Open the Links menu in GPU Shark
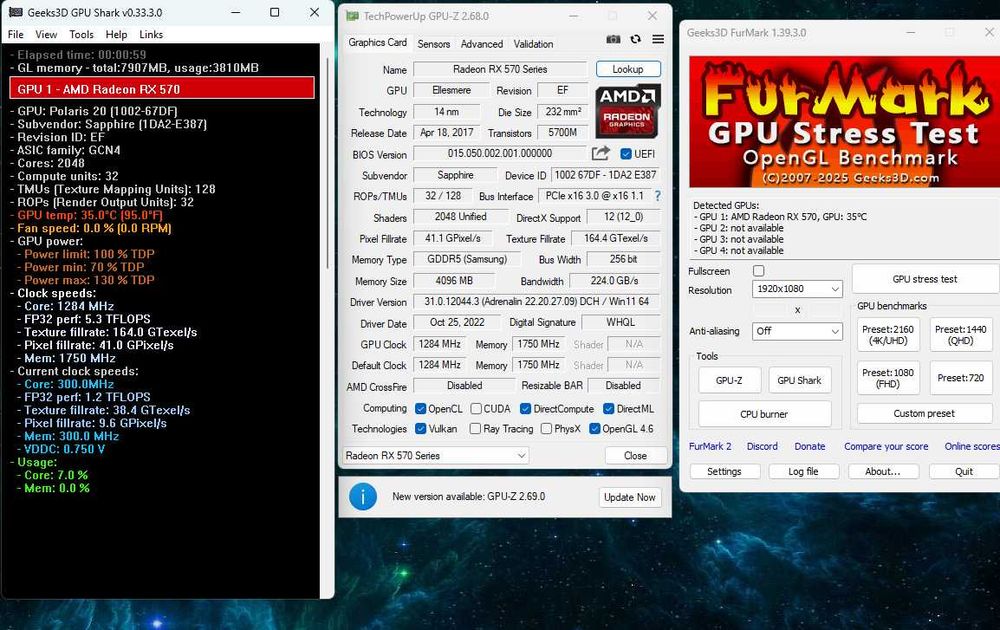The image size is (1000, 630). 151,34
